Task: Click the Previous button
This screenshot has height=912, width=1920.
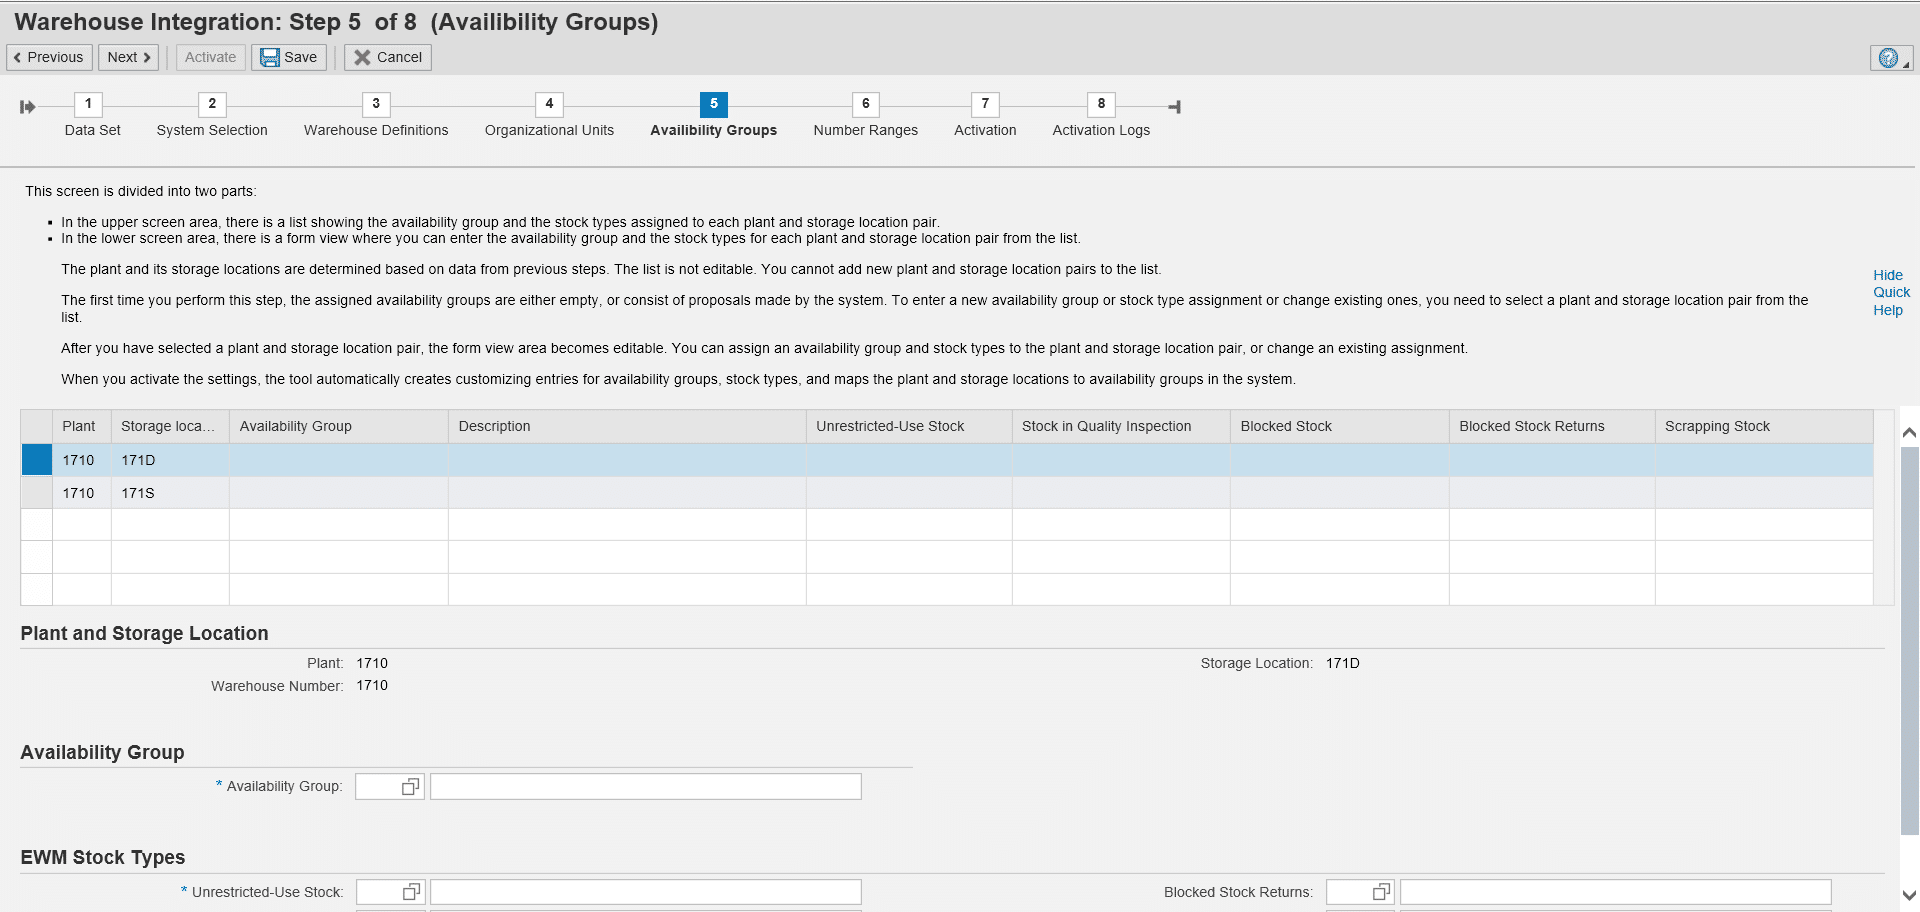Action: click(49, 57)
